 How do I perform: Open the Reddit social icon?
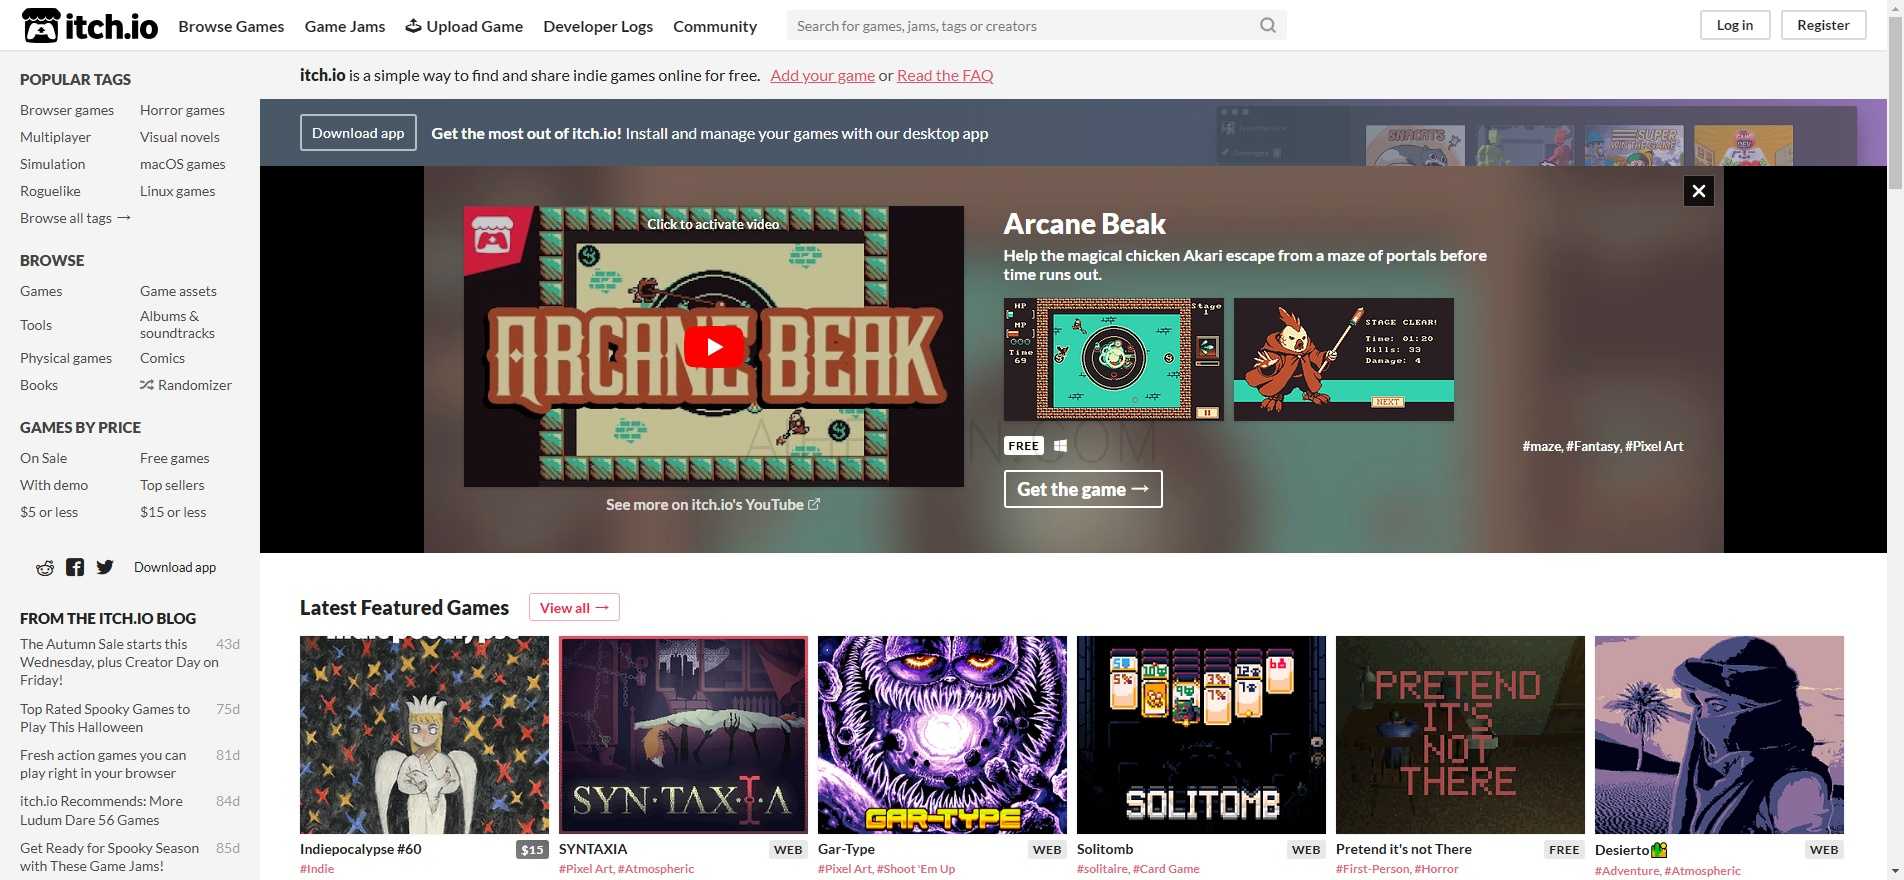[x=45, y=568]
